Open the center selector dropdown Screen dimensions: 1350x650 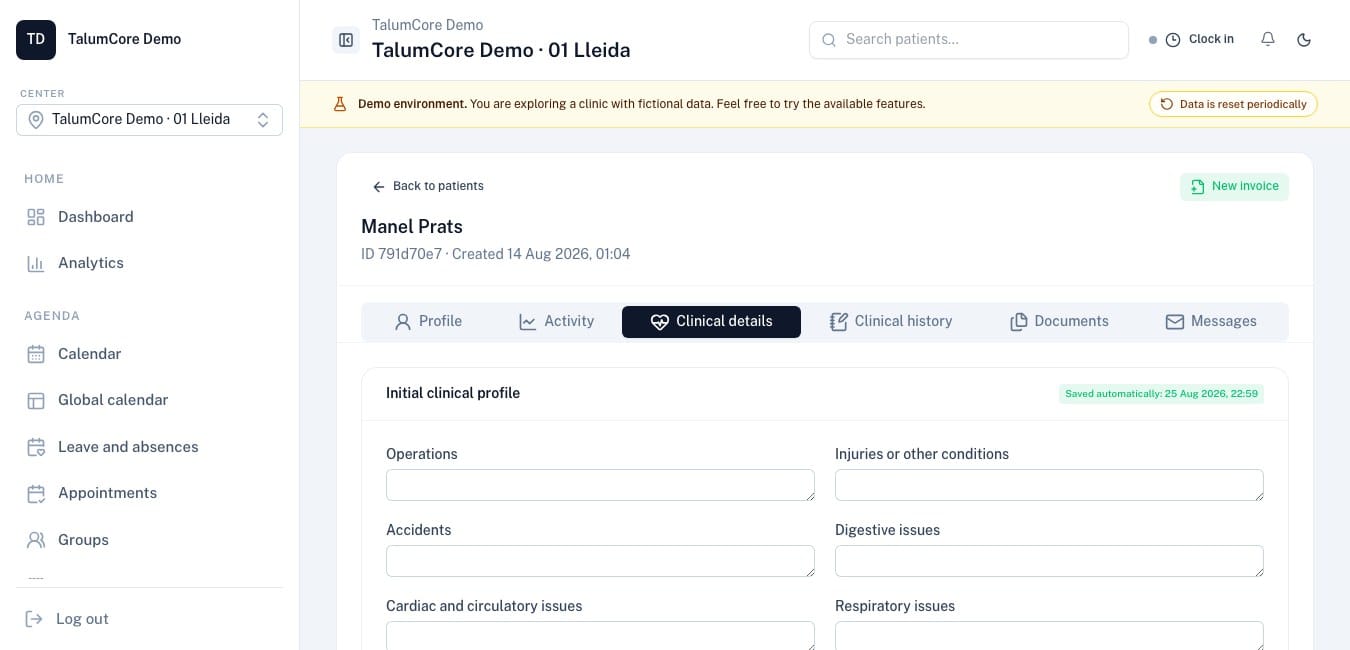[149, 119]
